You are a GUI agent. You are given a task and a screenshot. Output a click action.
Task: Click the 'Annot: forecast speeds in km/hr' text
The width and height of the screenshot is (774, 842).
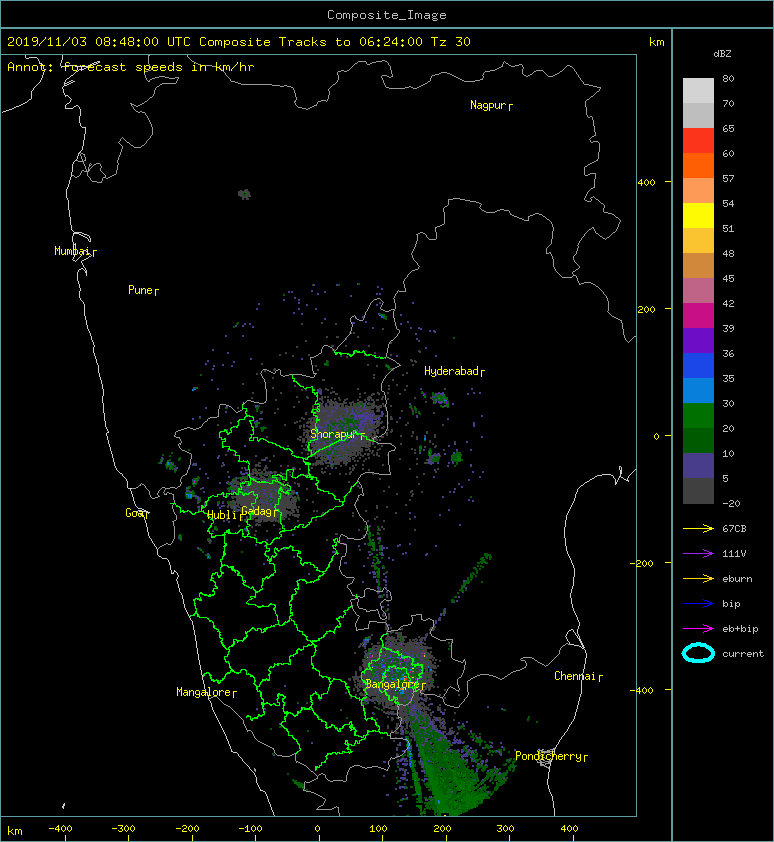131,67
